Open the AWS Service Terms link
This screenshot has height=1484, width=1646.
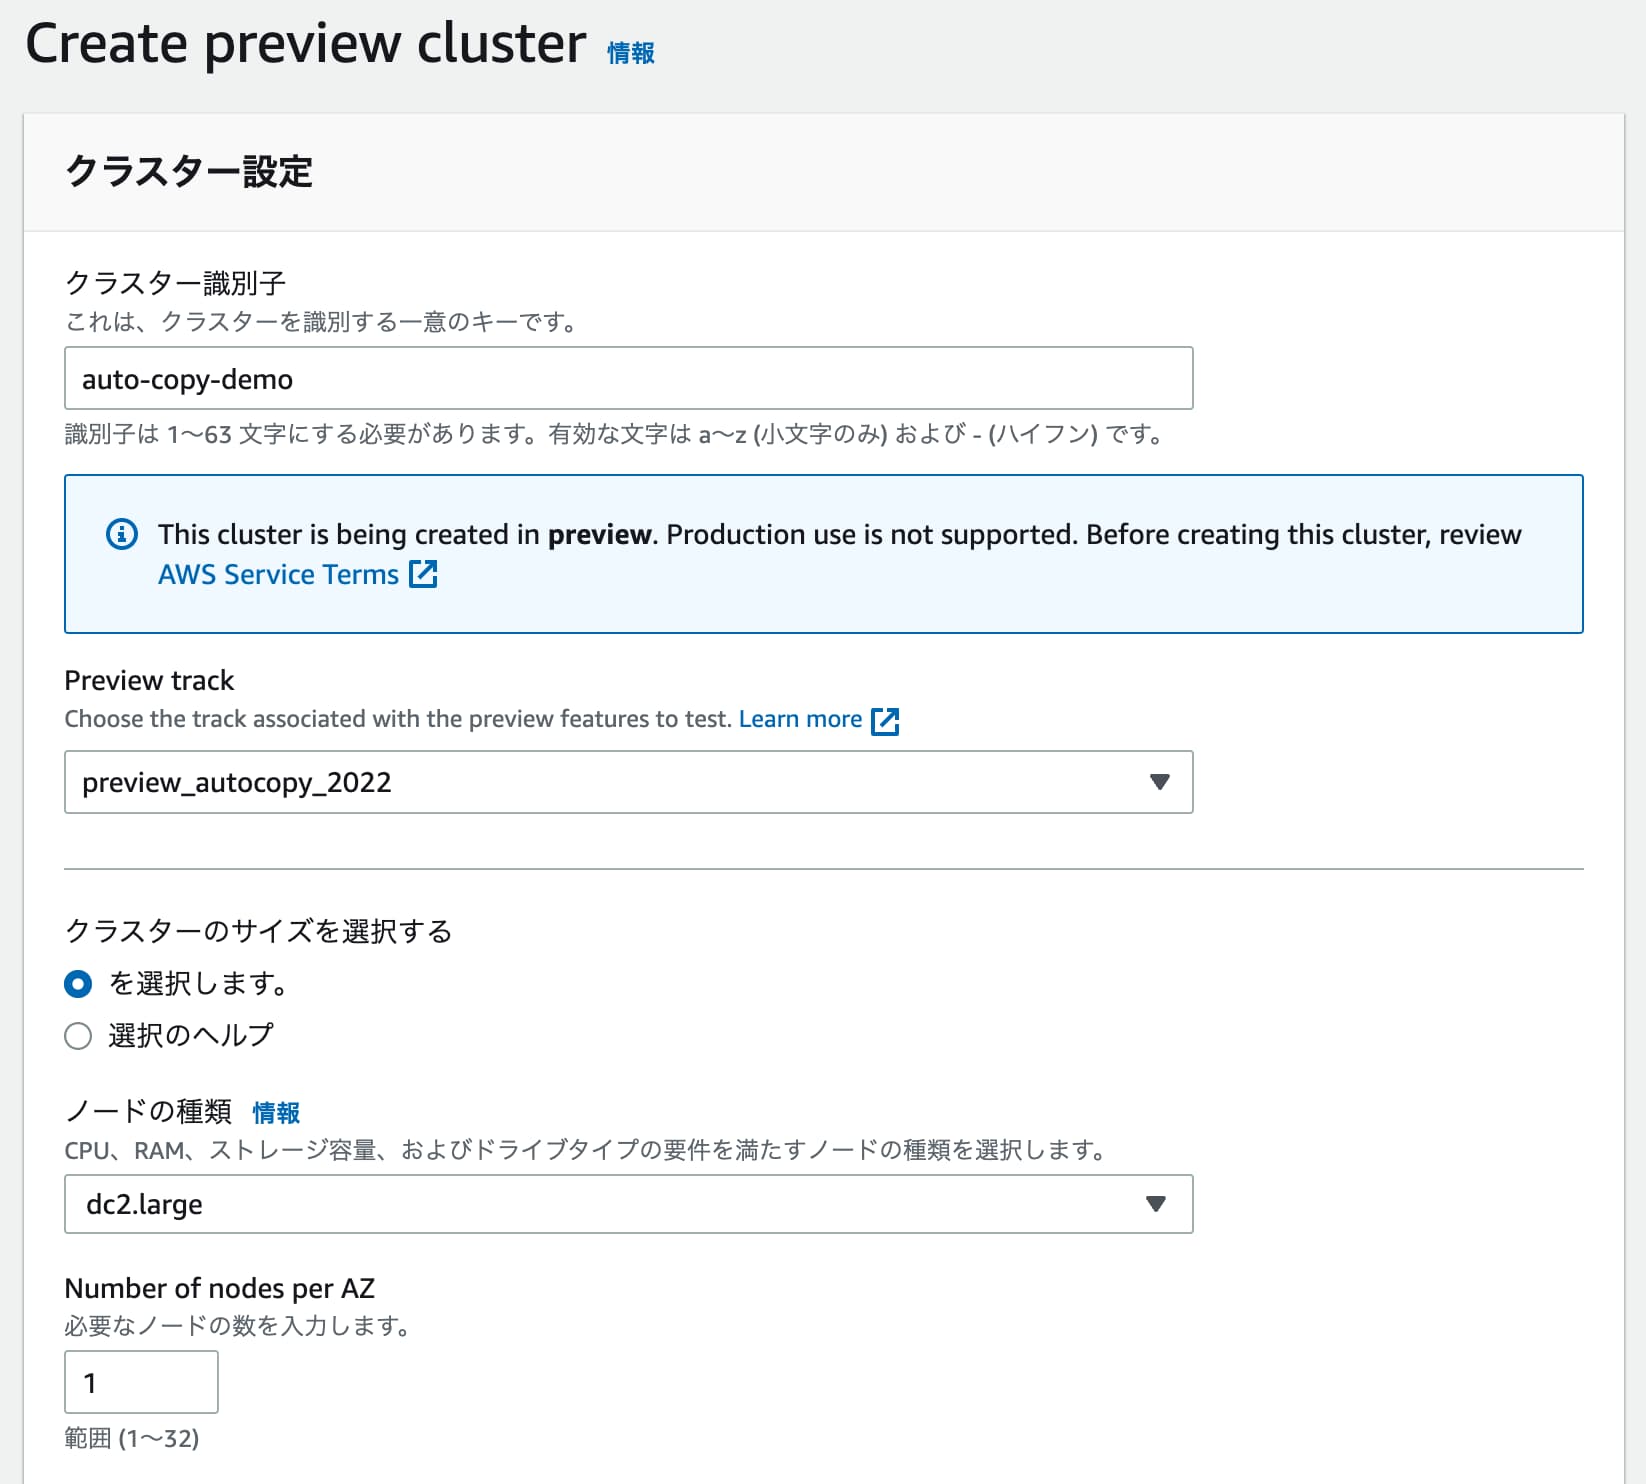(278, 573)
